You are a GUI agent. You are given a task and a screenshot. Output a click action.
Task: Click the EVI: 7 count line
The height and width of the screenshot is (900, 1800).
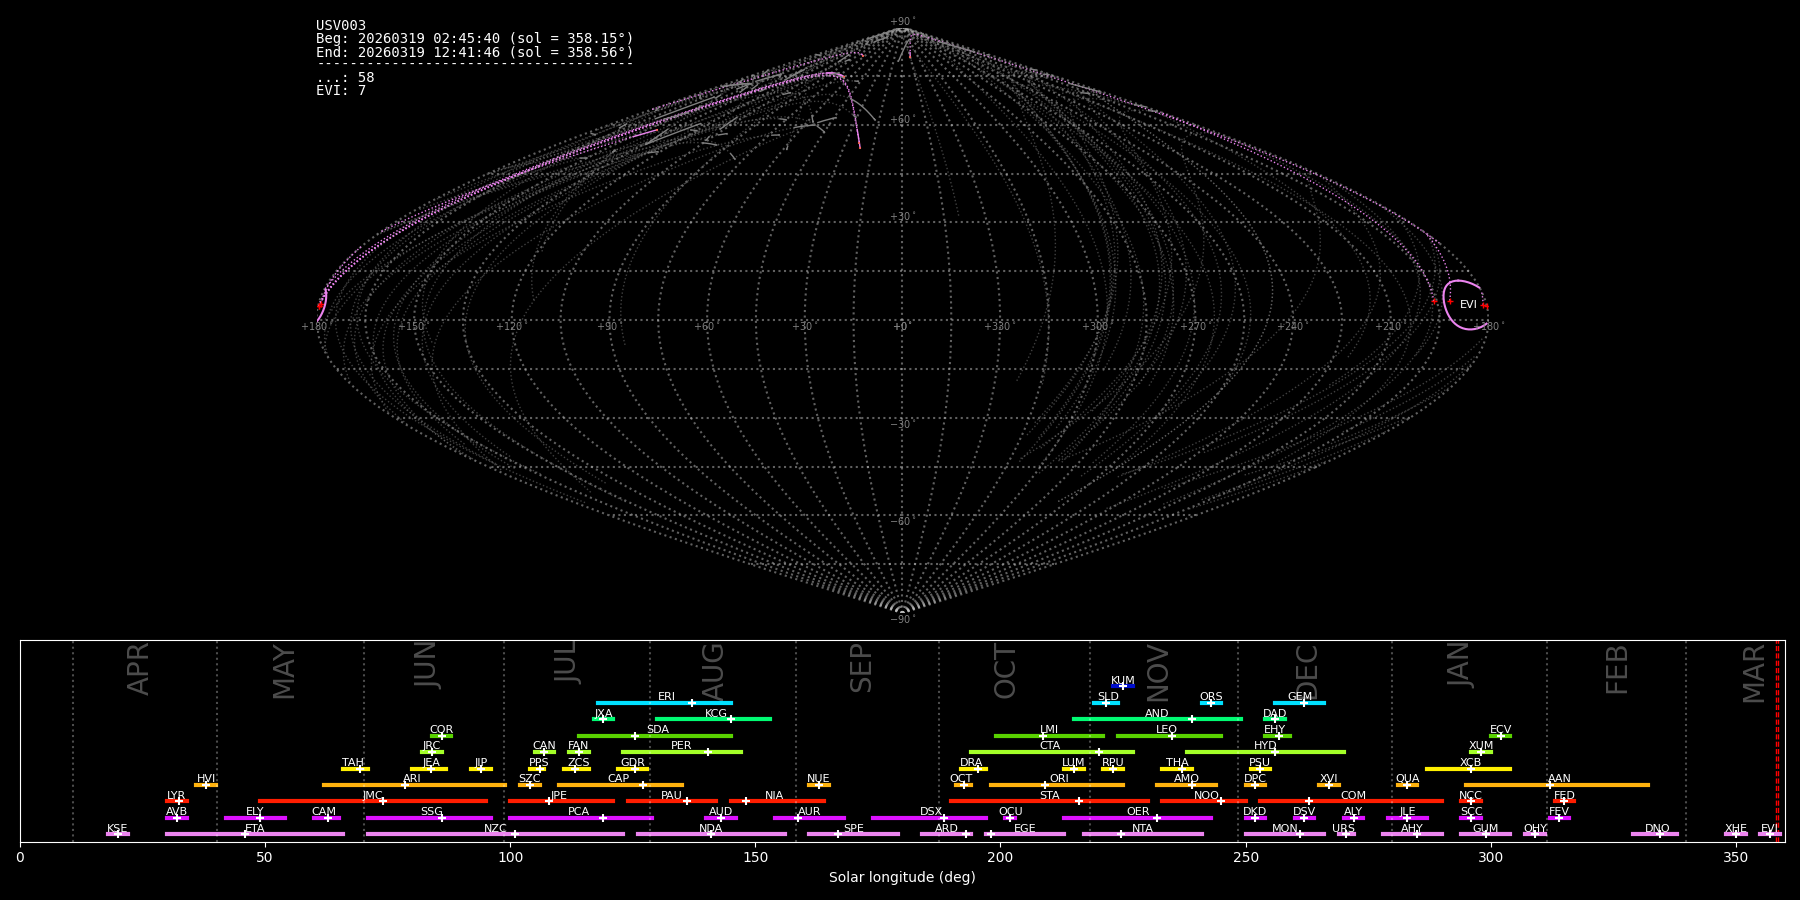click(x=341, y=91)
